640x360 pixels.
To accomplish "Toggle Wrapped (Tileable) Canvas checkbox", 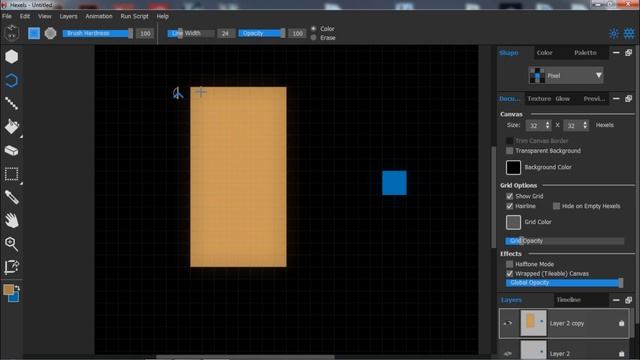I will tap(509, 273).
